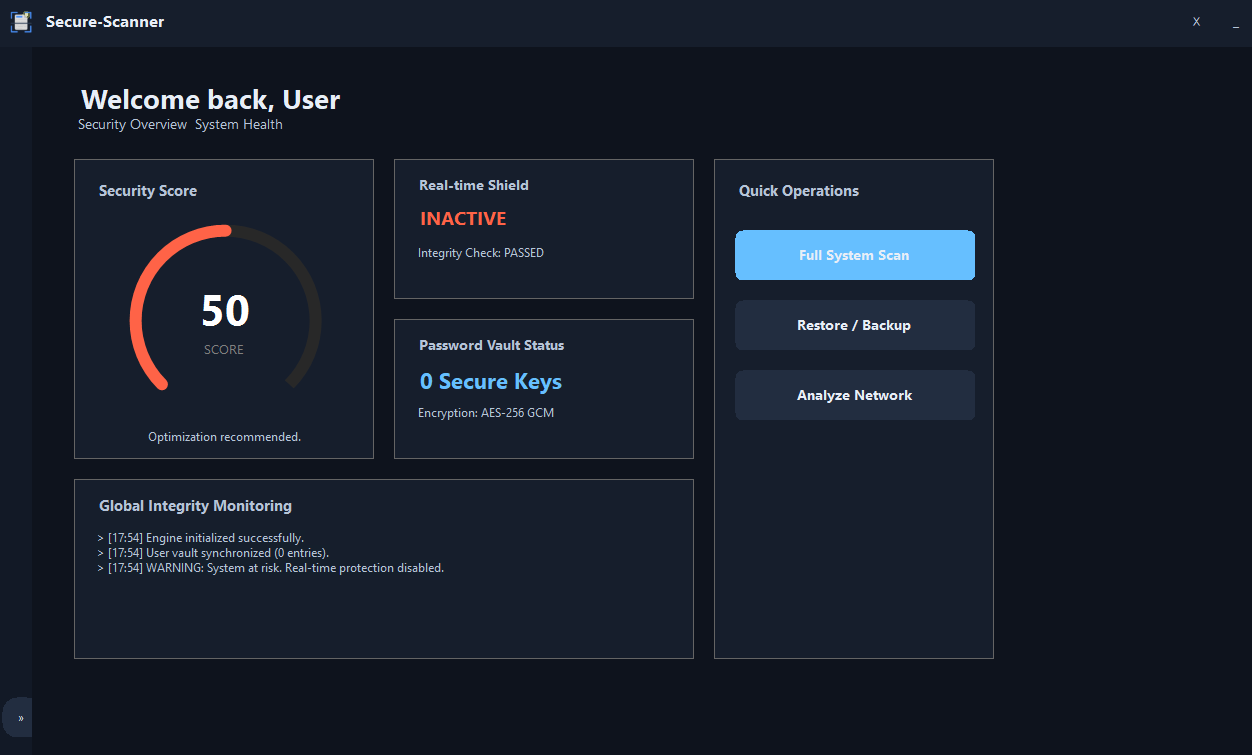The image size is (1252, 755).
Task: Click the Integrity Check: PASSED status
Action: pos(481,252)
